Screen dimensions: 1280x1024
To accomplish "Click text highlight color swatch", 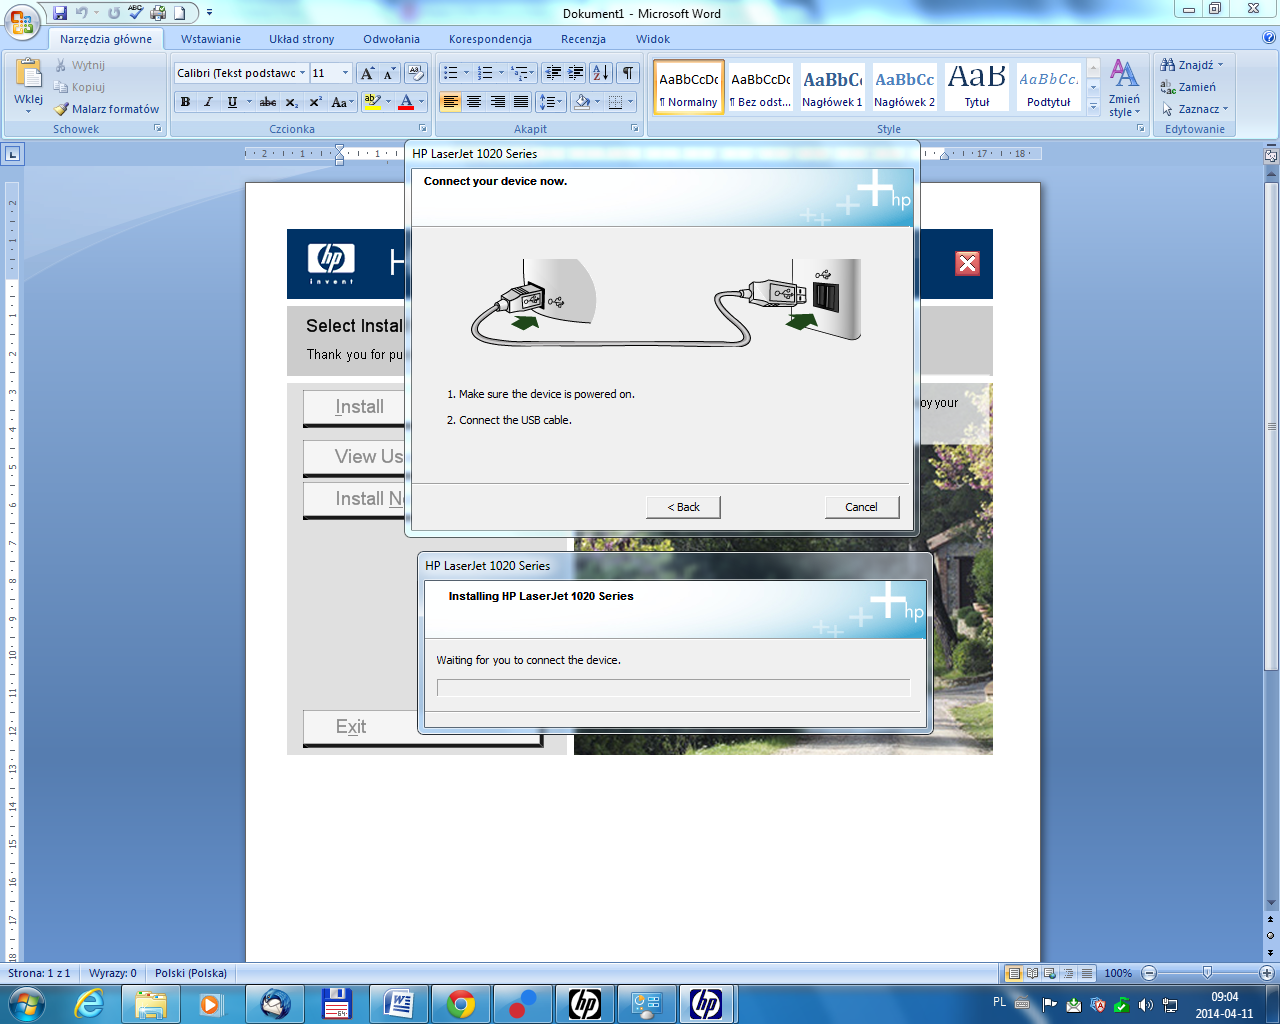I will coord(372,102).
